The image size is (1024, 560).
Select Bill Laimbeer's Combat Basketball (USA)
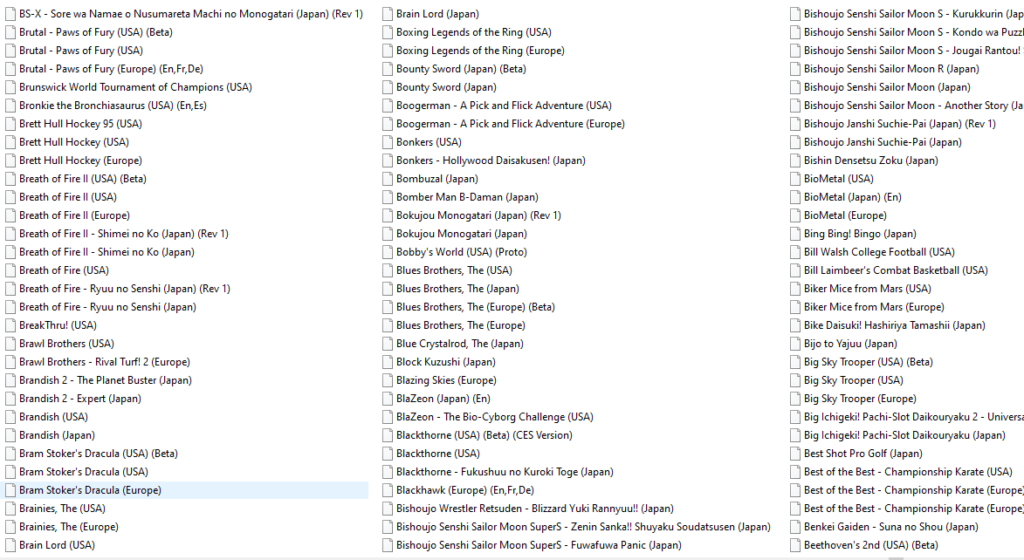[x=895, y=270]
